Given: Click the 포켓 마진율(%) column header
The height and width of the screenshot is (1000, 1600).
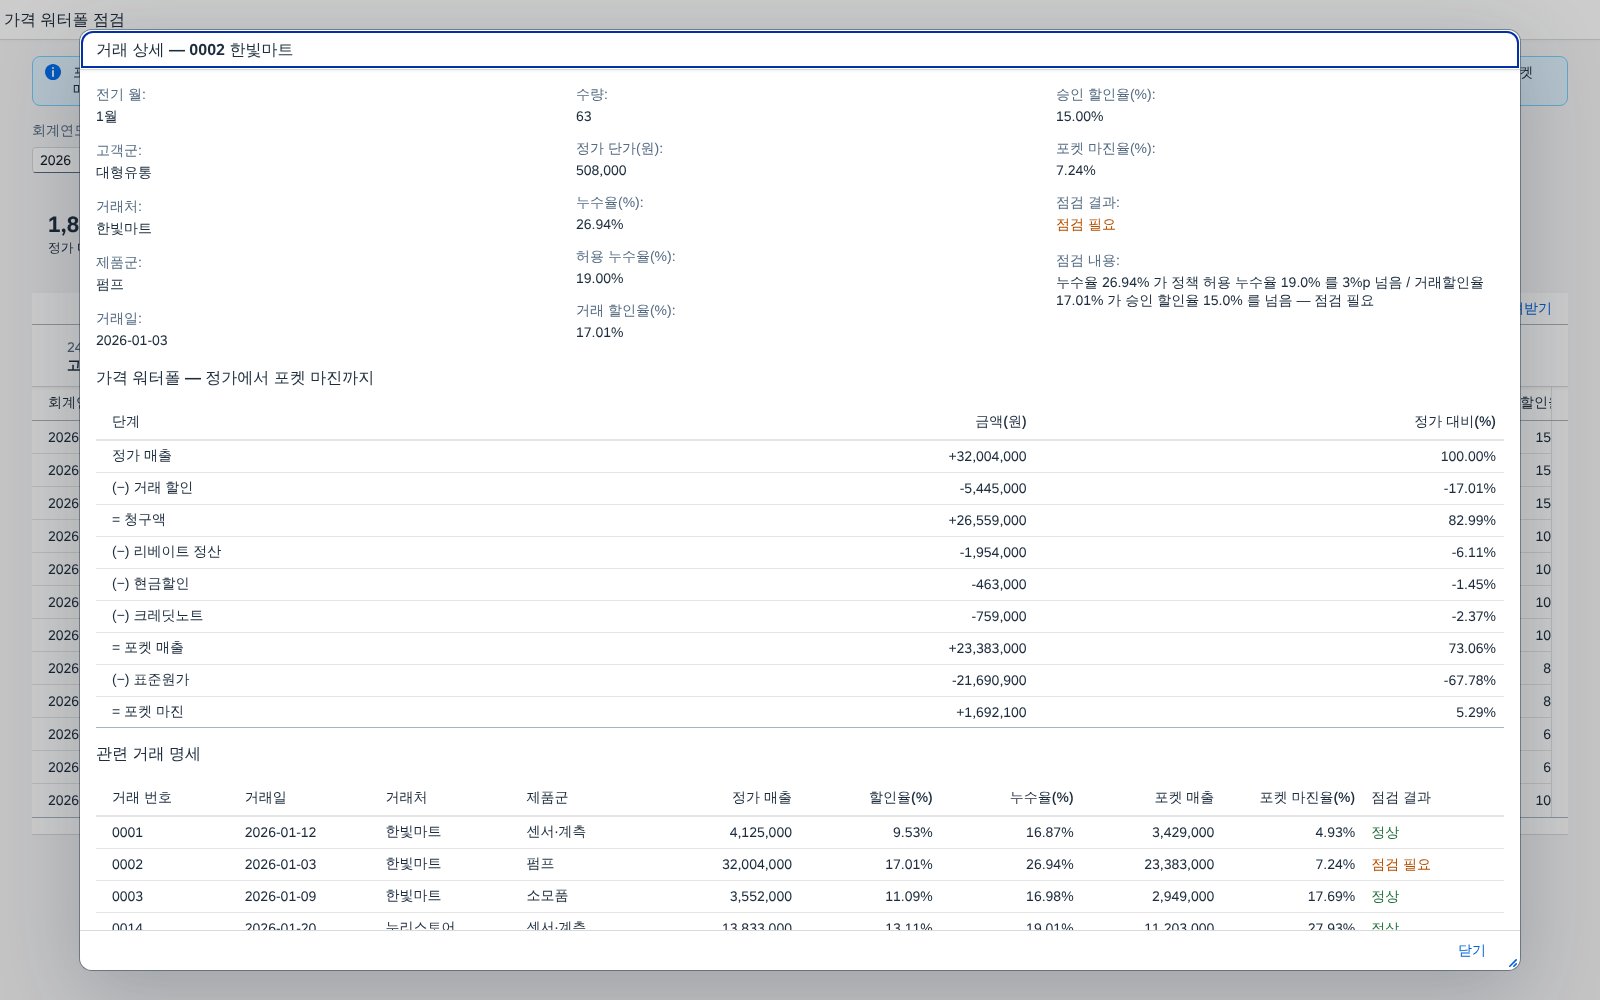Looking at the screenshot, I should coord(1307,797).
